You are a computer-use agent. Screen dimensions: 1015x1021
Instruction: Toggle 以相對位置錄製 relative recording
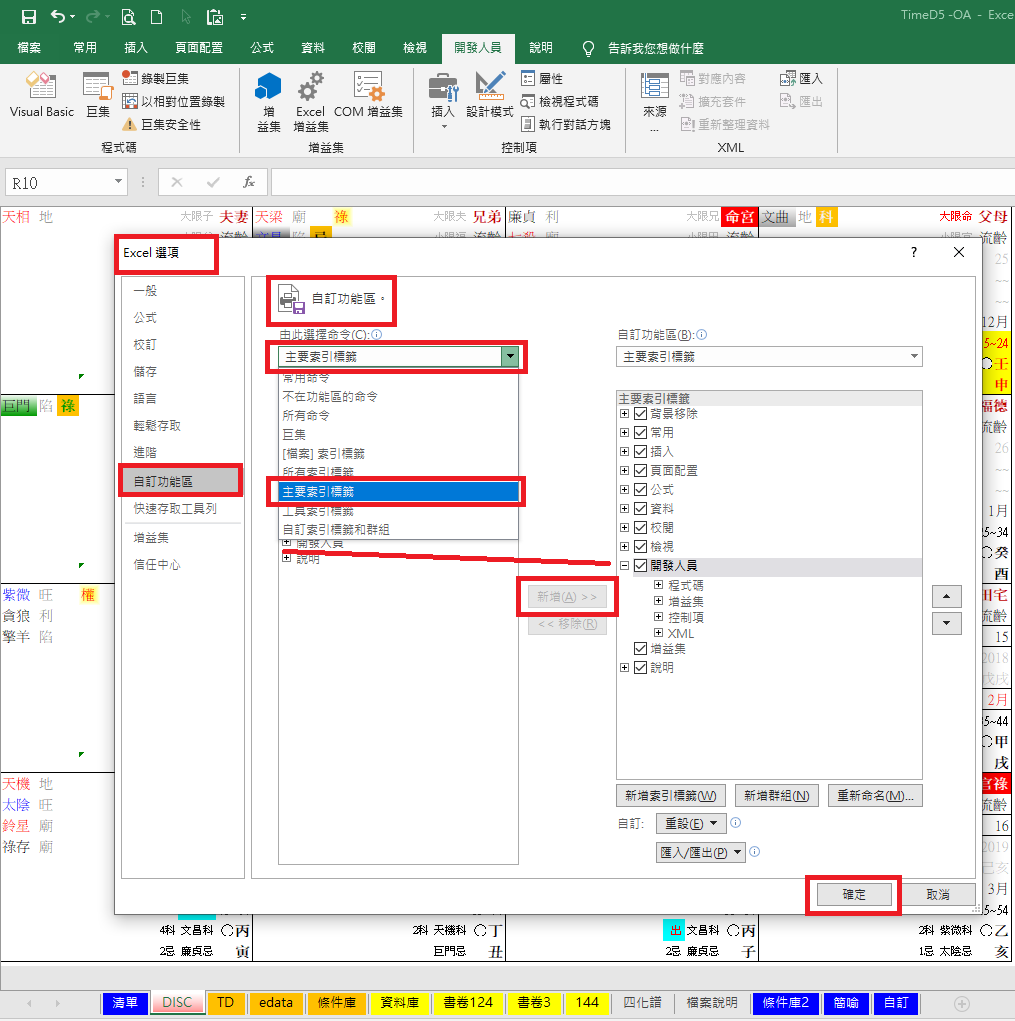174,101
